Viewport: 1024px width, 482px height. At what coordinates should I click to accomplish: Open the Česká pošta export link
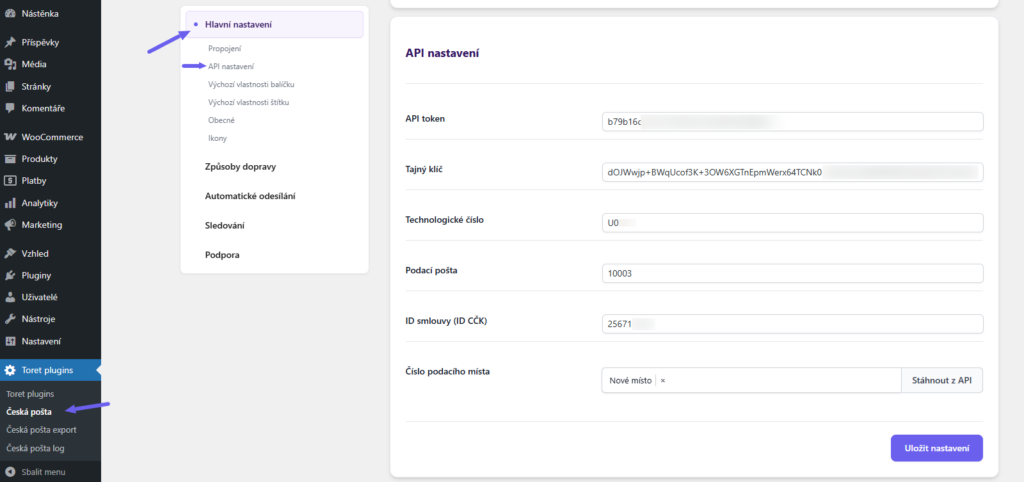[x=41, y=430]
